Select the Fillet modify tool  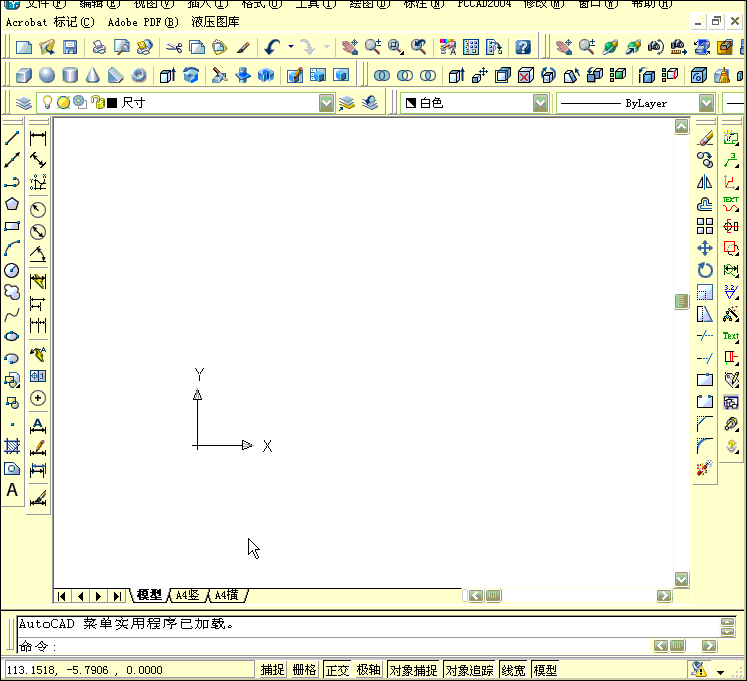705,446
